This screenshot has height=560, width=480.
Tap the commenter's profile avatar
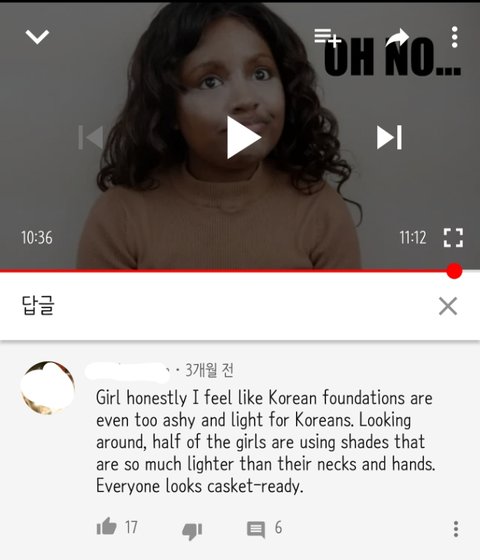pos(48,388)
